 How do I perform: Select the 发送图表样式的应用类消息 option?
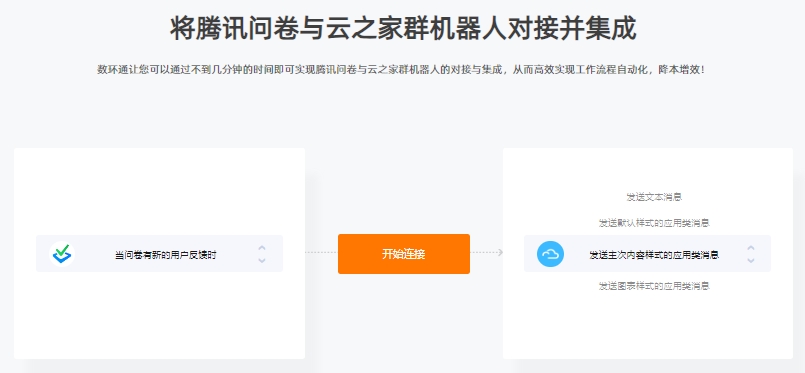point(654,286)
